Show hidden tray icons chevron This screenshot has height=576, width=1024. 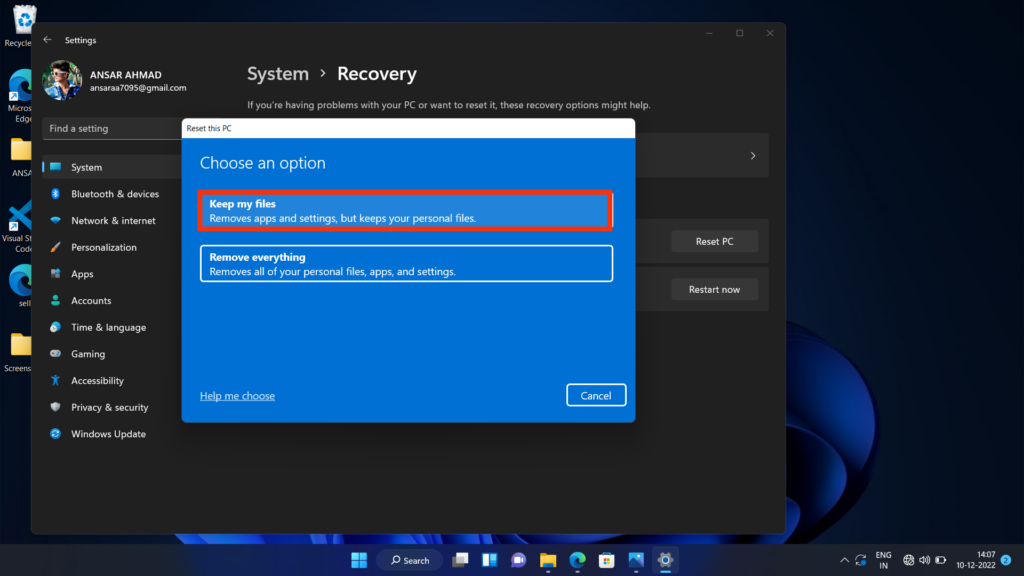pos(844,560)
